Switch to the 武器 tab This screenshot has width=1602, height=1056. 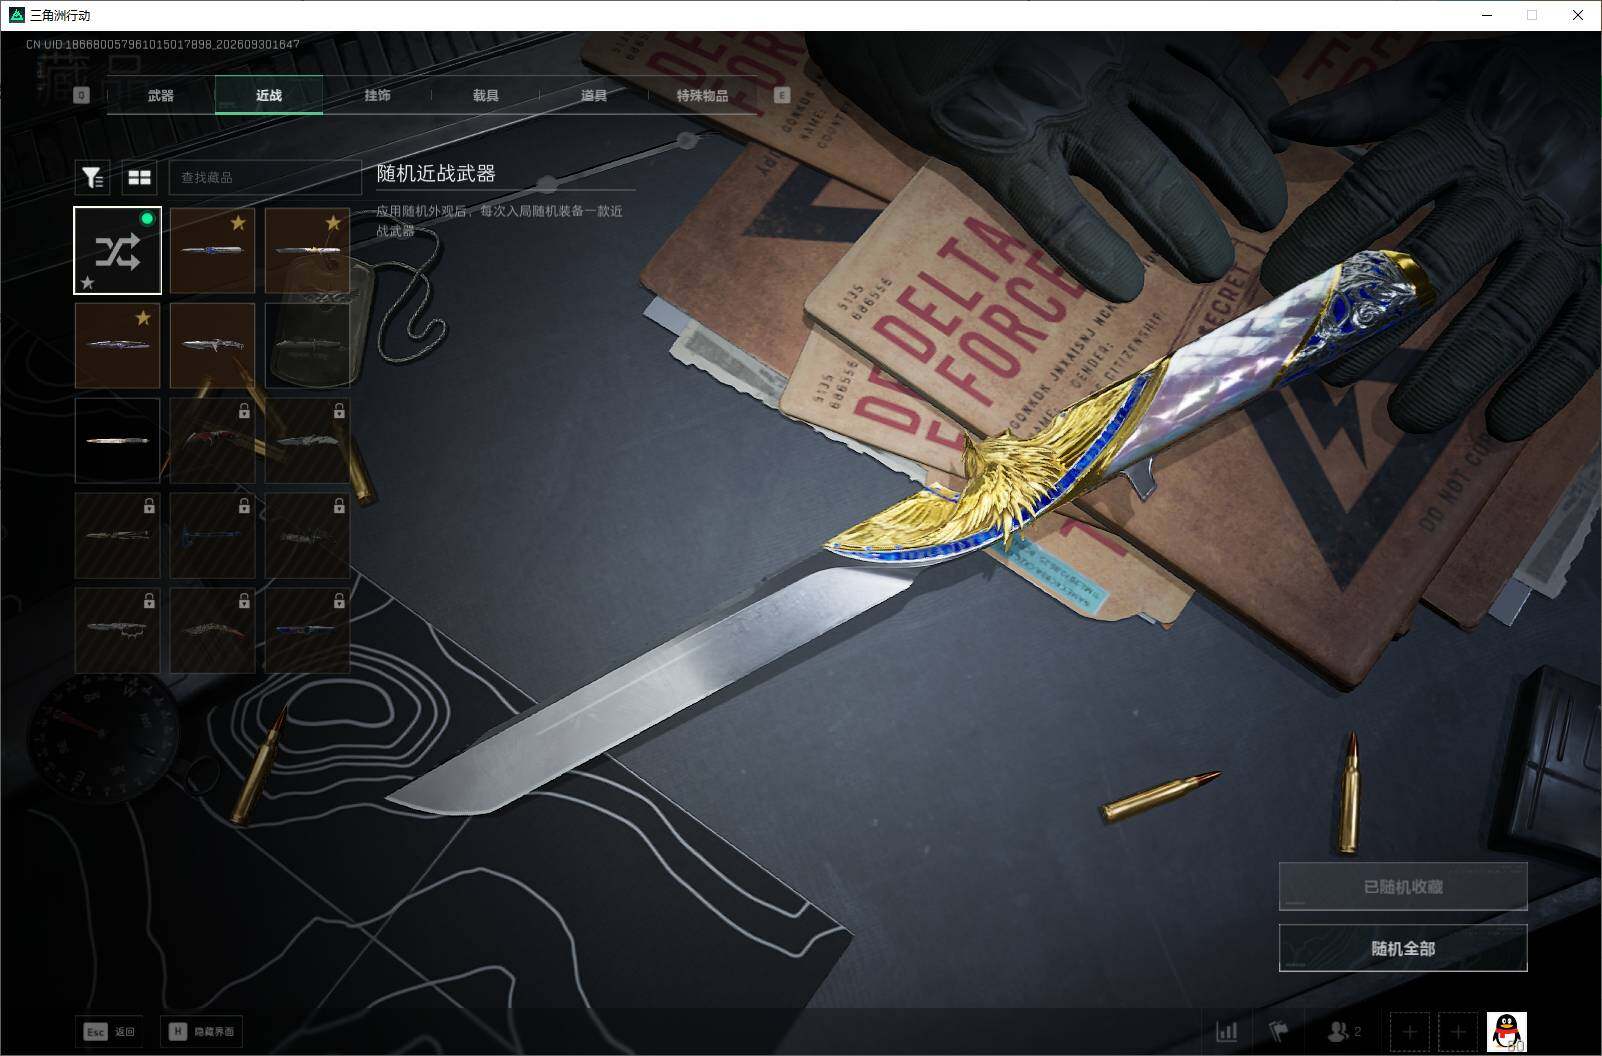pyautogui.click(x=161, y=95)
